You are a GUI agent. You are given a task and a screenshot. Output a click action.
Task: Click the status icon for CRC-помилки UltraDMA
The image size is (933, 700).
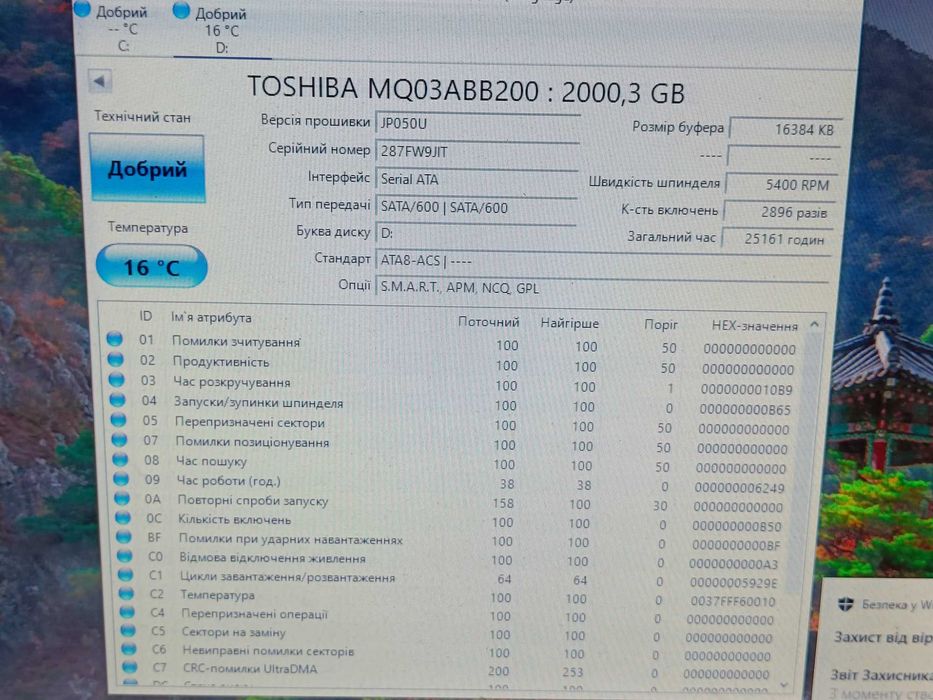(x=130, y=667)
